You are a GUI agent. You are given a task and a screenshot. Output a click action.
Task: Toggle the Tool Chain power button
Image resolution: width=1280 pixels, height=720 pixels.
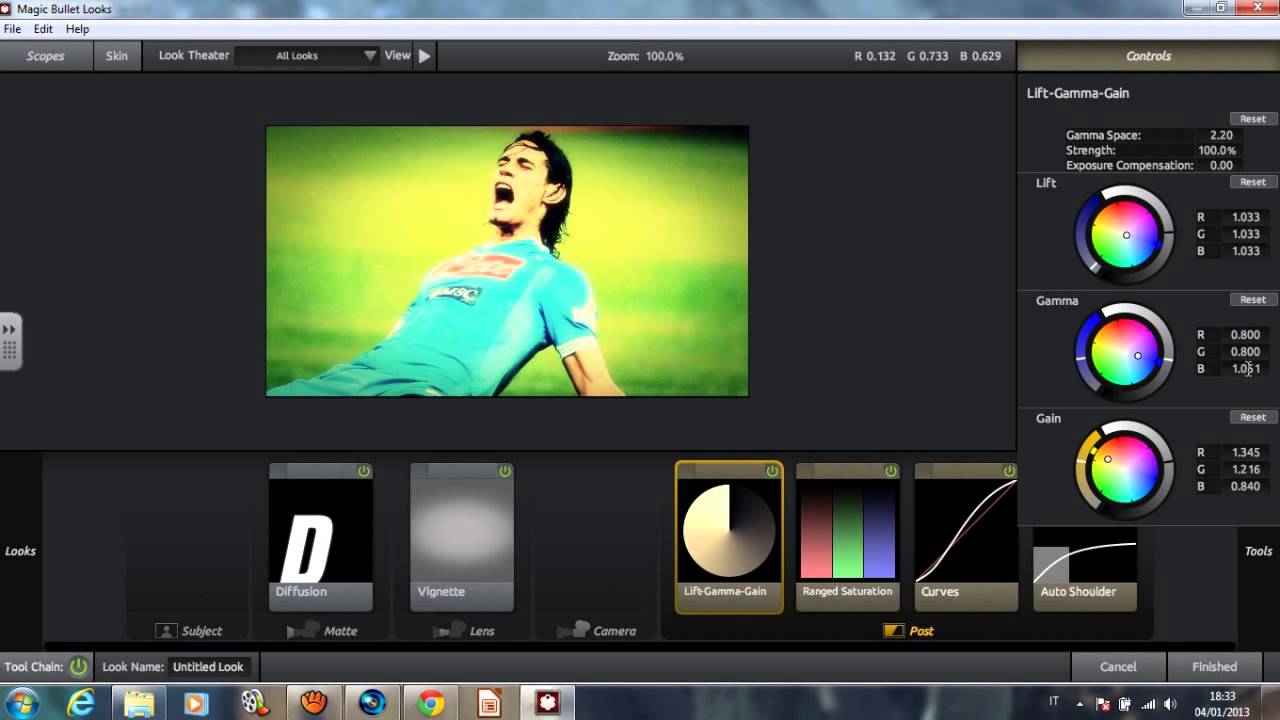point(78,666)
